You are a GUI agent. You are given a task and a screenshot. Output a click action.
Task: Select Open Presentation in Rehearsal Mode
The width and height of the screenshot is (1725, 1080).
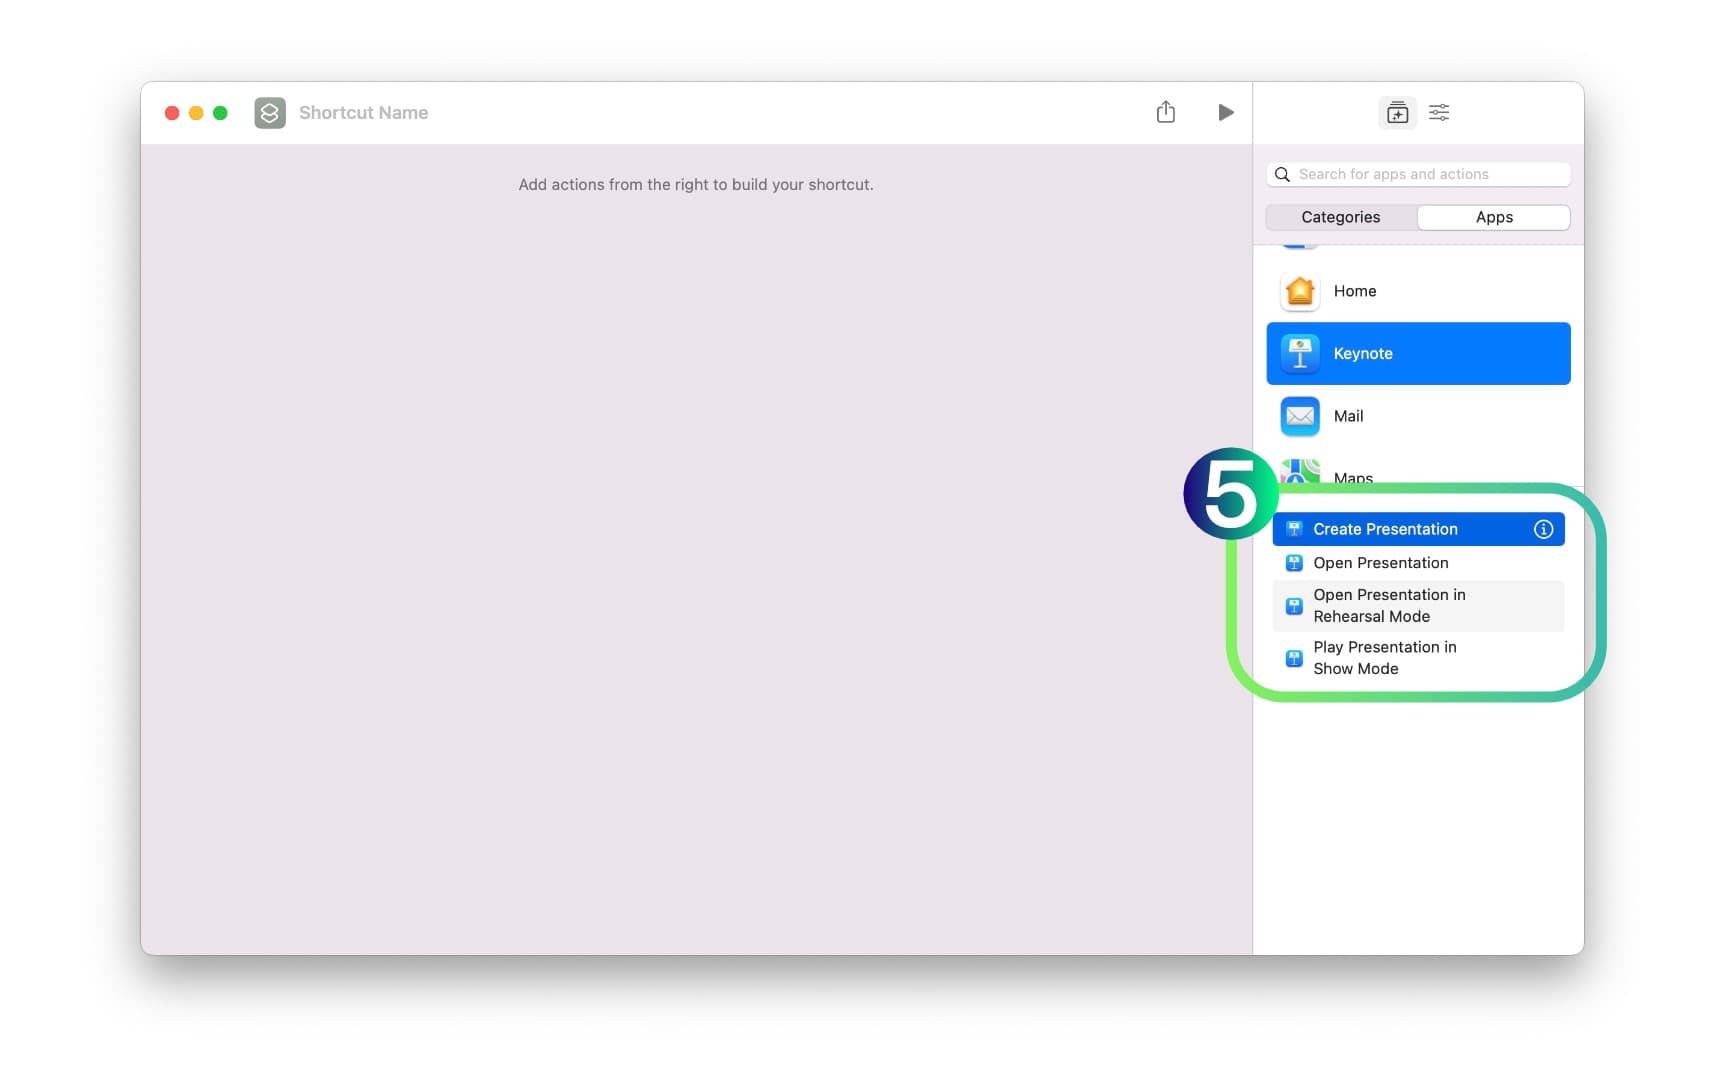coord(1389,605)
